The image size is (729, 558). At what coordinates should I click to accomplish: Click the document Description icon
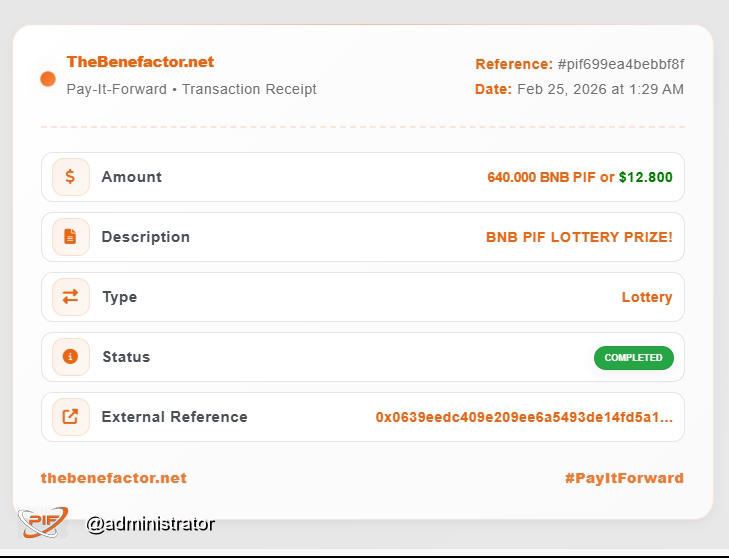(71, 237)
